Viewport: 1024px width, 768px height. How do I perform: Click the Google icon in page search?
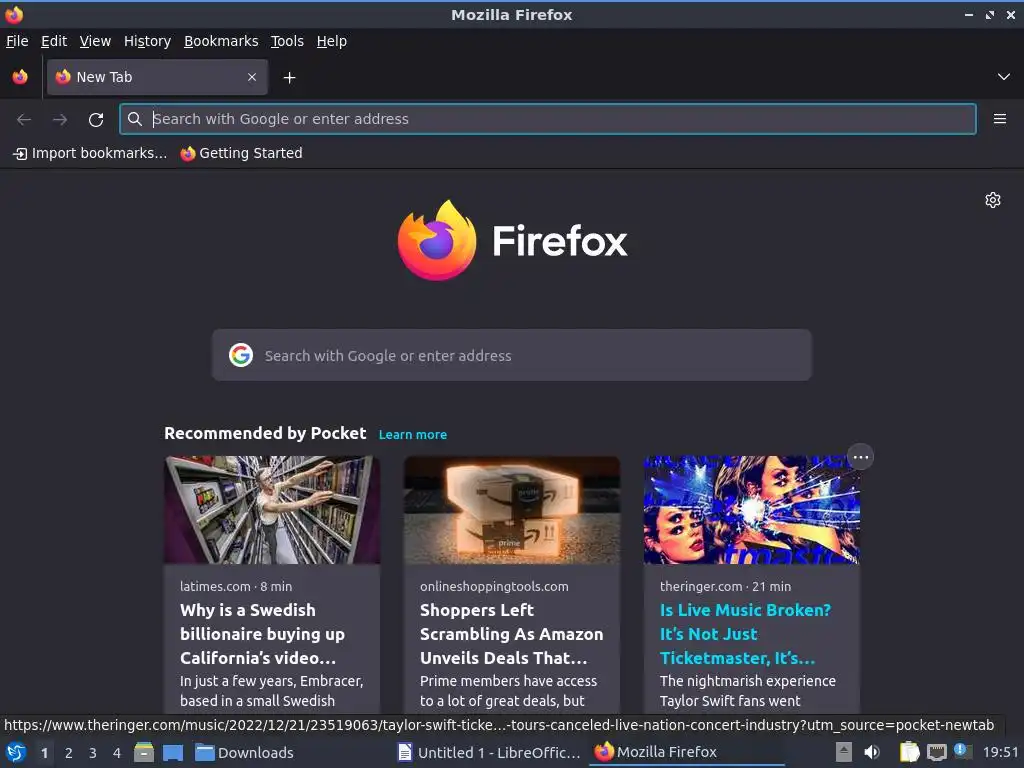pyautogui.click(x=241, y=355)
